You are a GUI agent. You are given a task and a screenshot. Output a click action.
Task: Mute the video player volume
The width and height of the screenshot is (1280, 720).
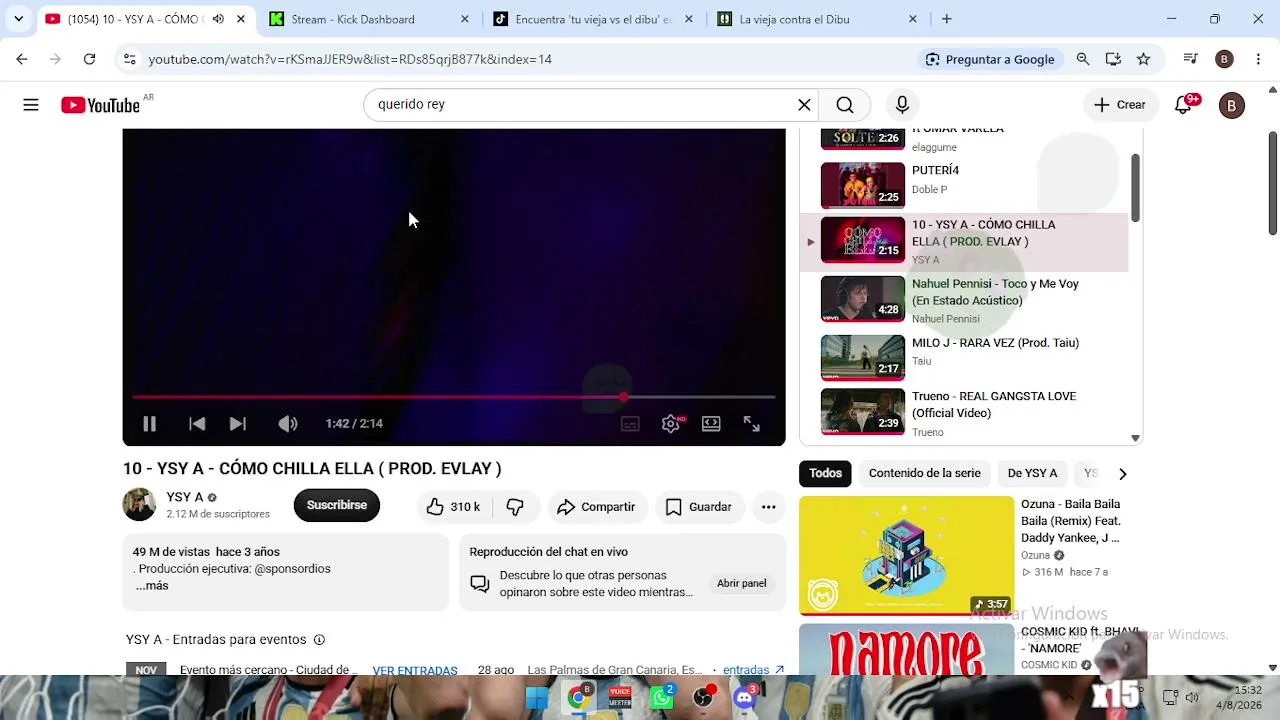click(x=288, y=424)
